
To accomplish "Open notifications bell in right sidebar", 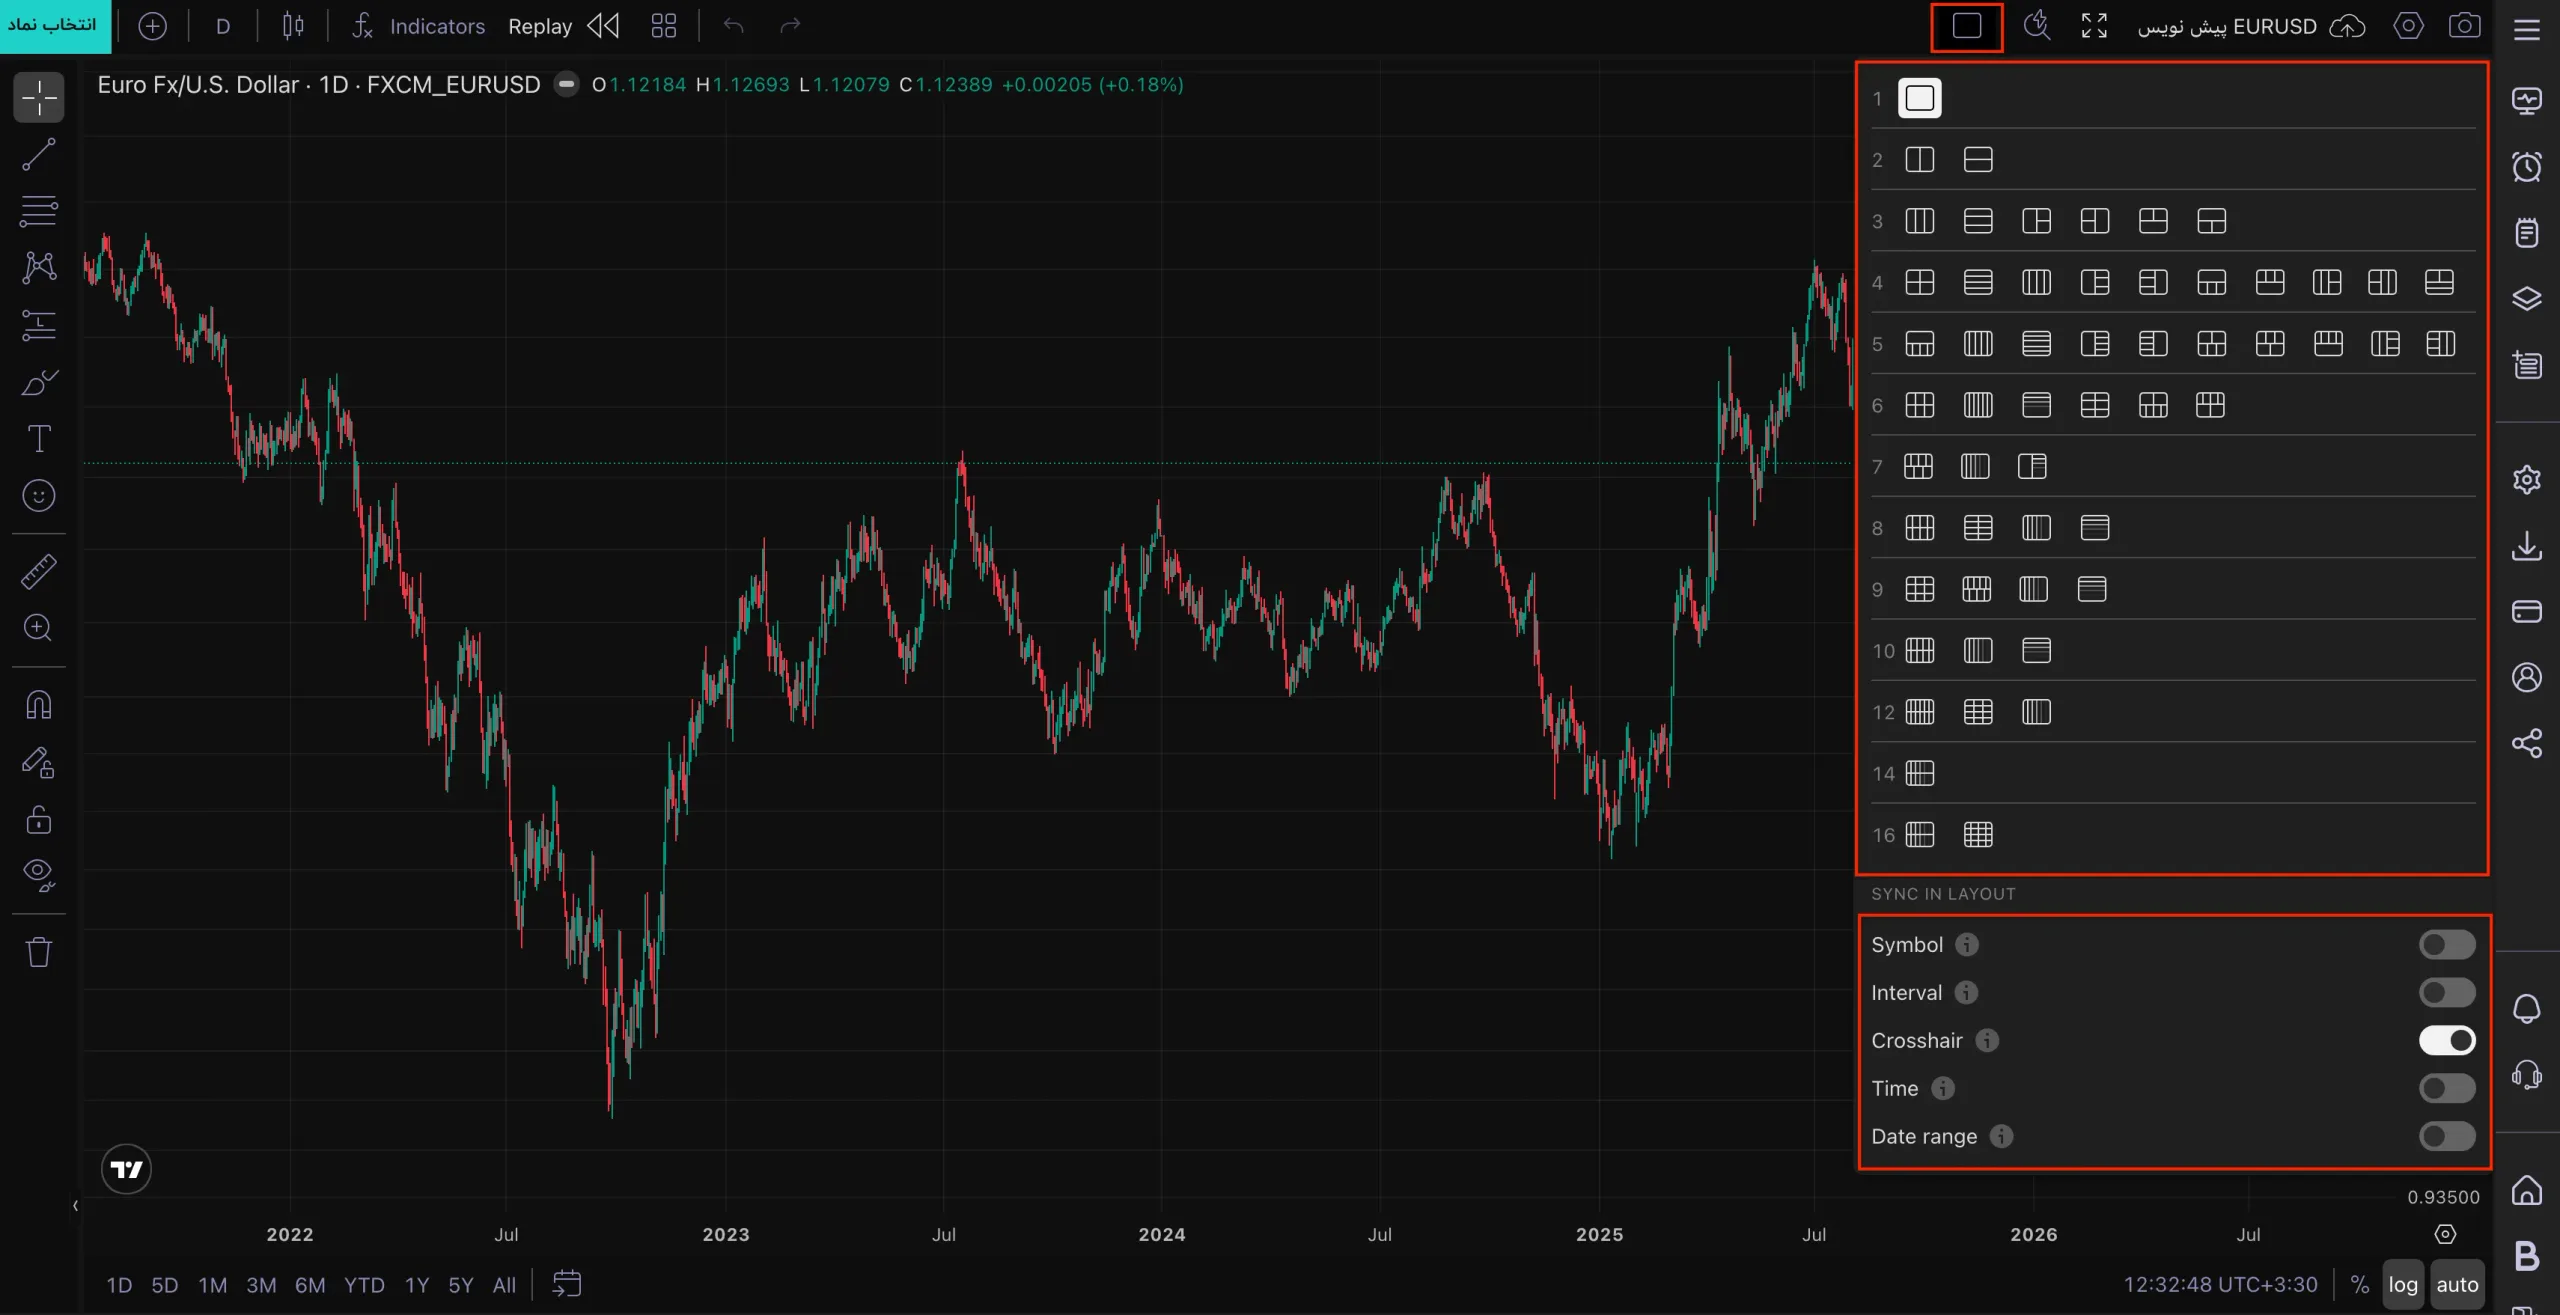I will 2527,1009.
